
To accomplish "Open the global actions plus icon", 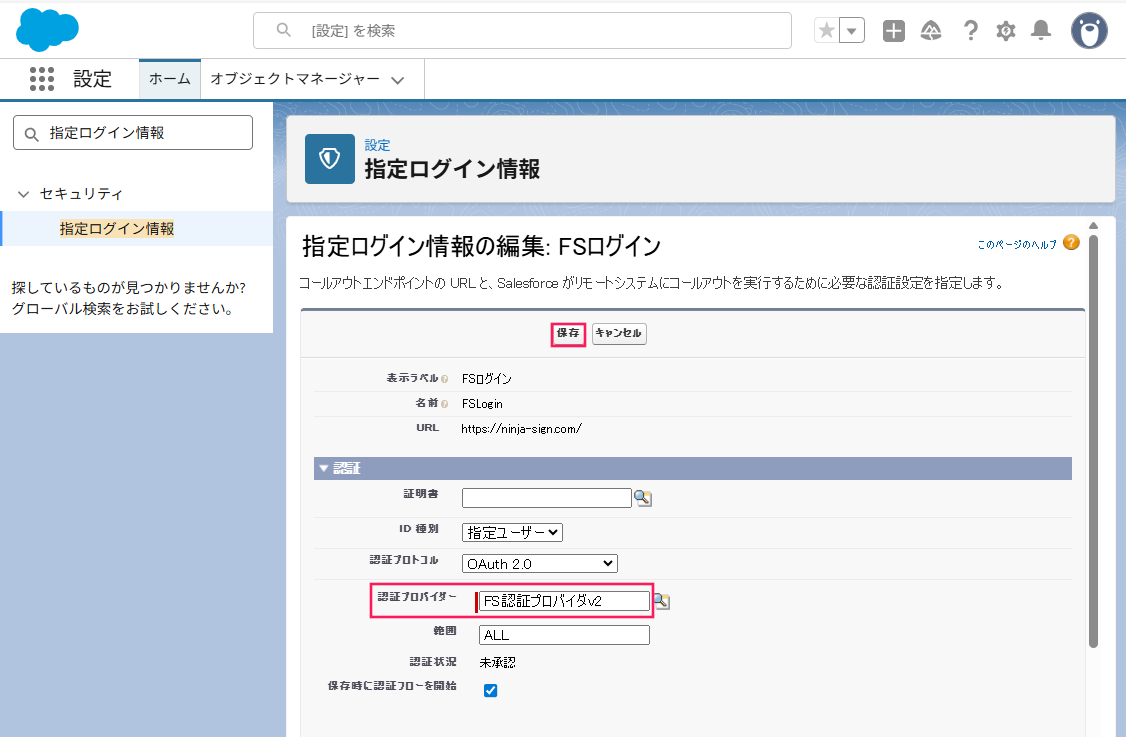I will [x=893, y=30].
